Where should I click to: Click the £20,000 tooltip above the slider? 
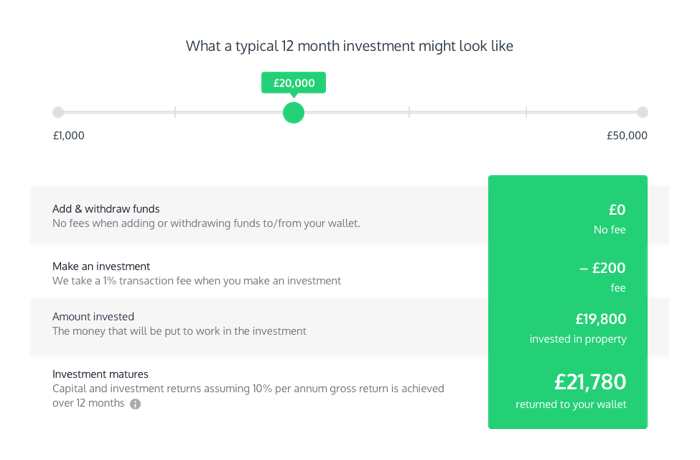point(293,83)
